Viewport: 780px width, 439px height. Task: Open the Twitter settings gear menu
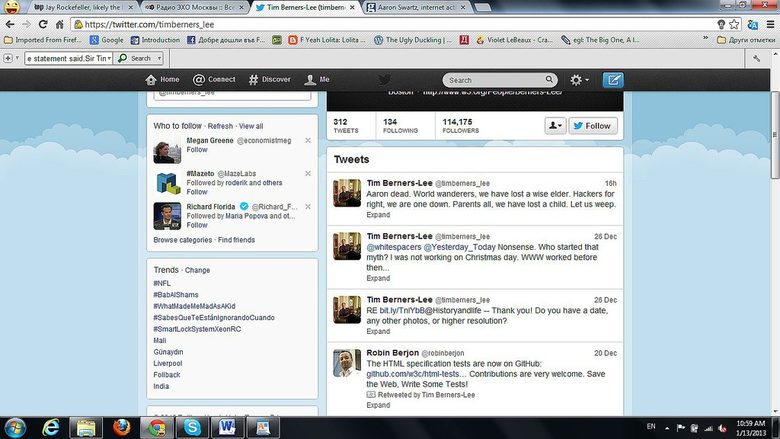[x=580, y=80]
